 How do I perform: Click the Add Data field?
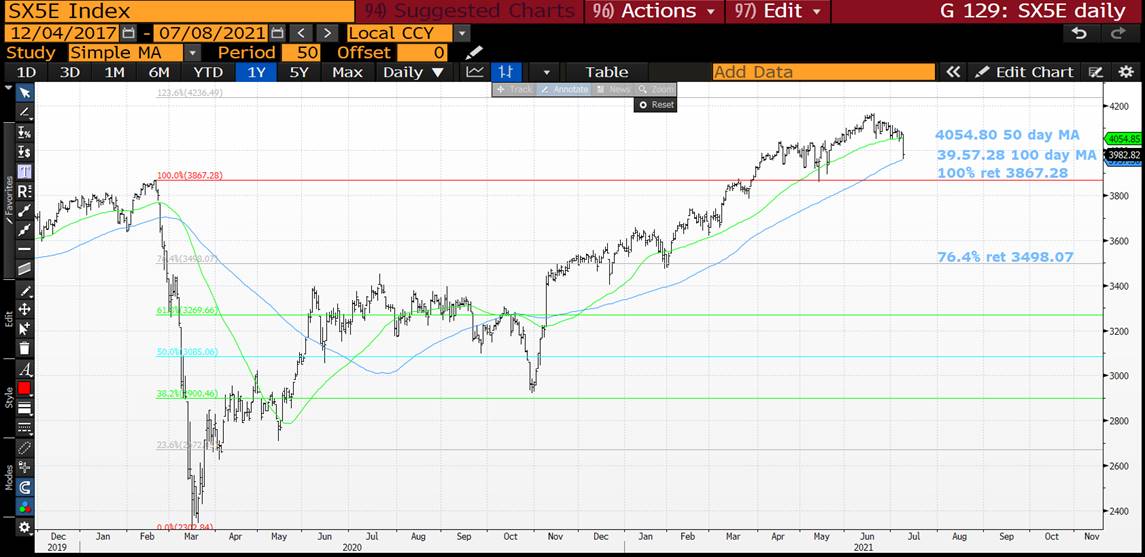tap(824, 72)
